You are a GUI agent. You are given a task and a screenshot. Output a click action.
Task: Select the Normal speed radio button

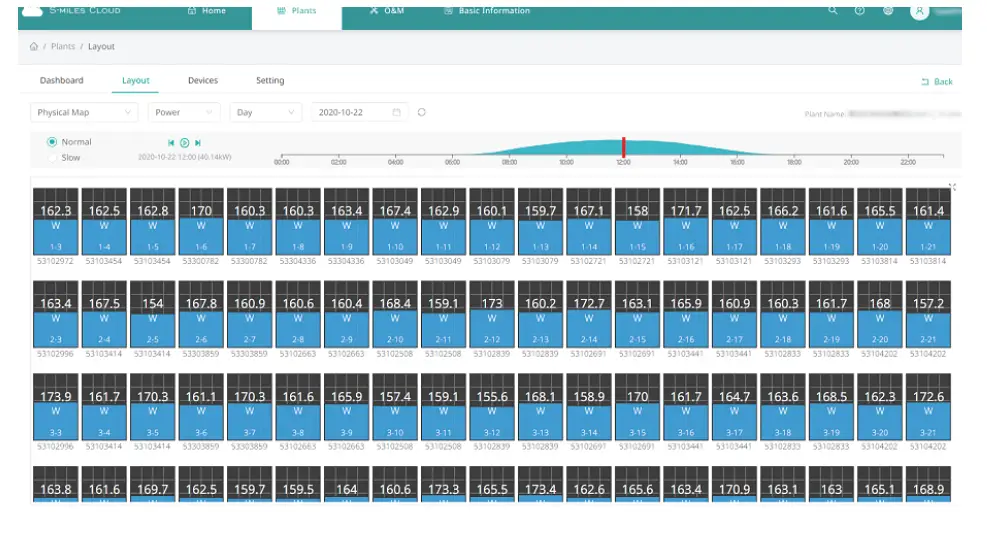pyautogui.click(x=52, y=142)
